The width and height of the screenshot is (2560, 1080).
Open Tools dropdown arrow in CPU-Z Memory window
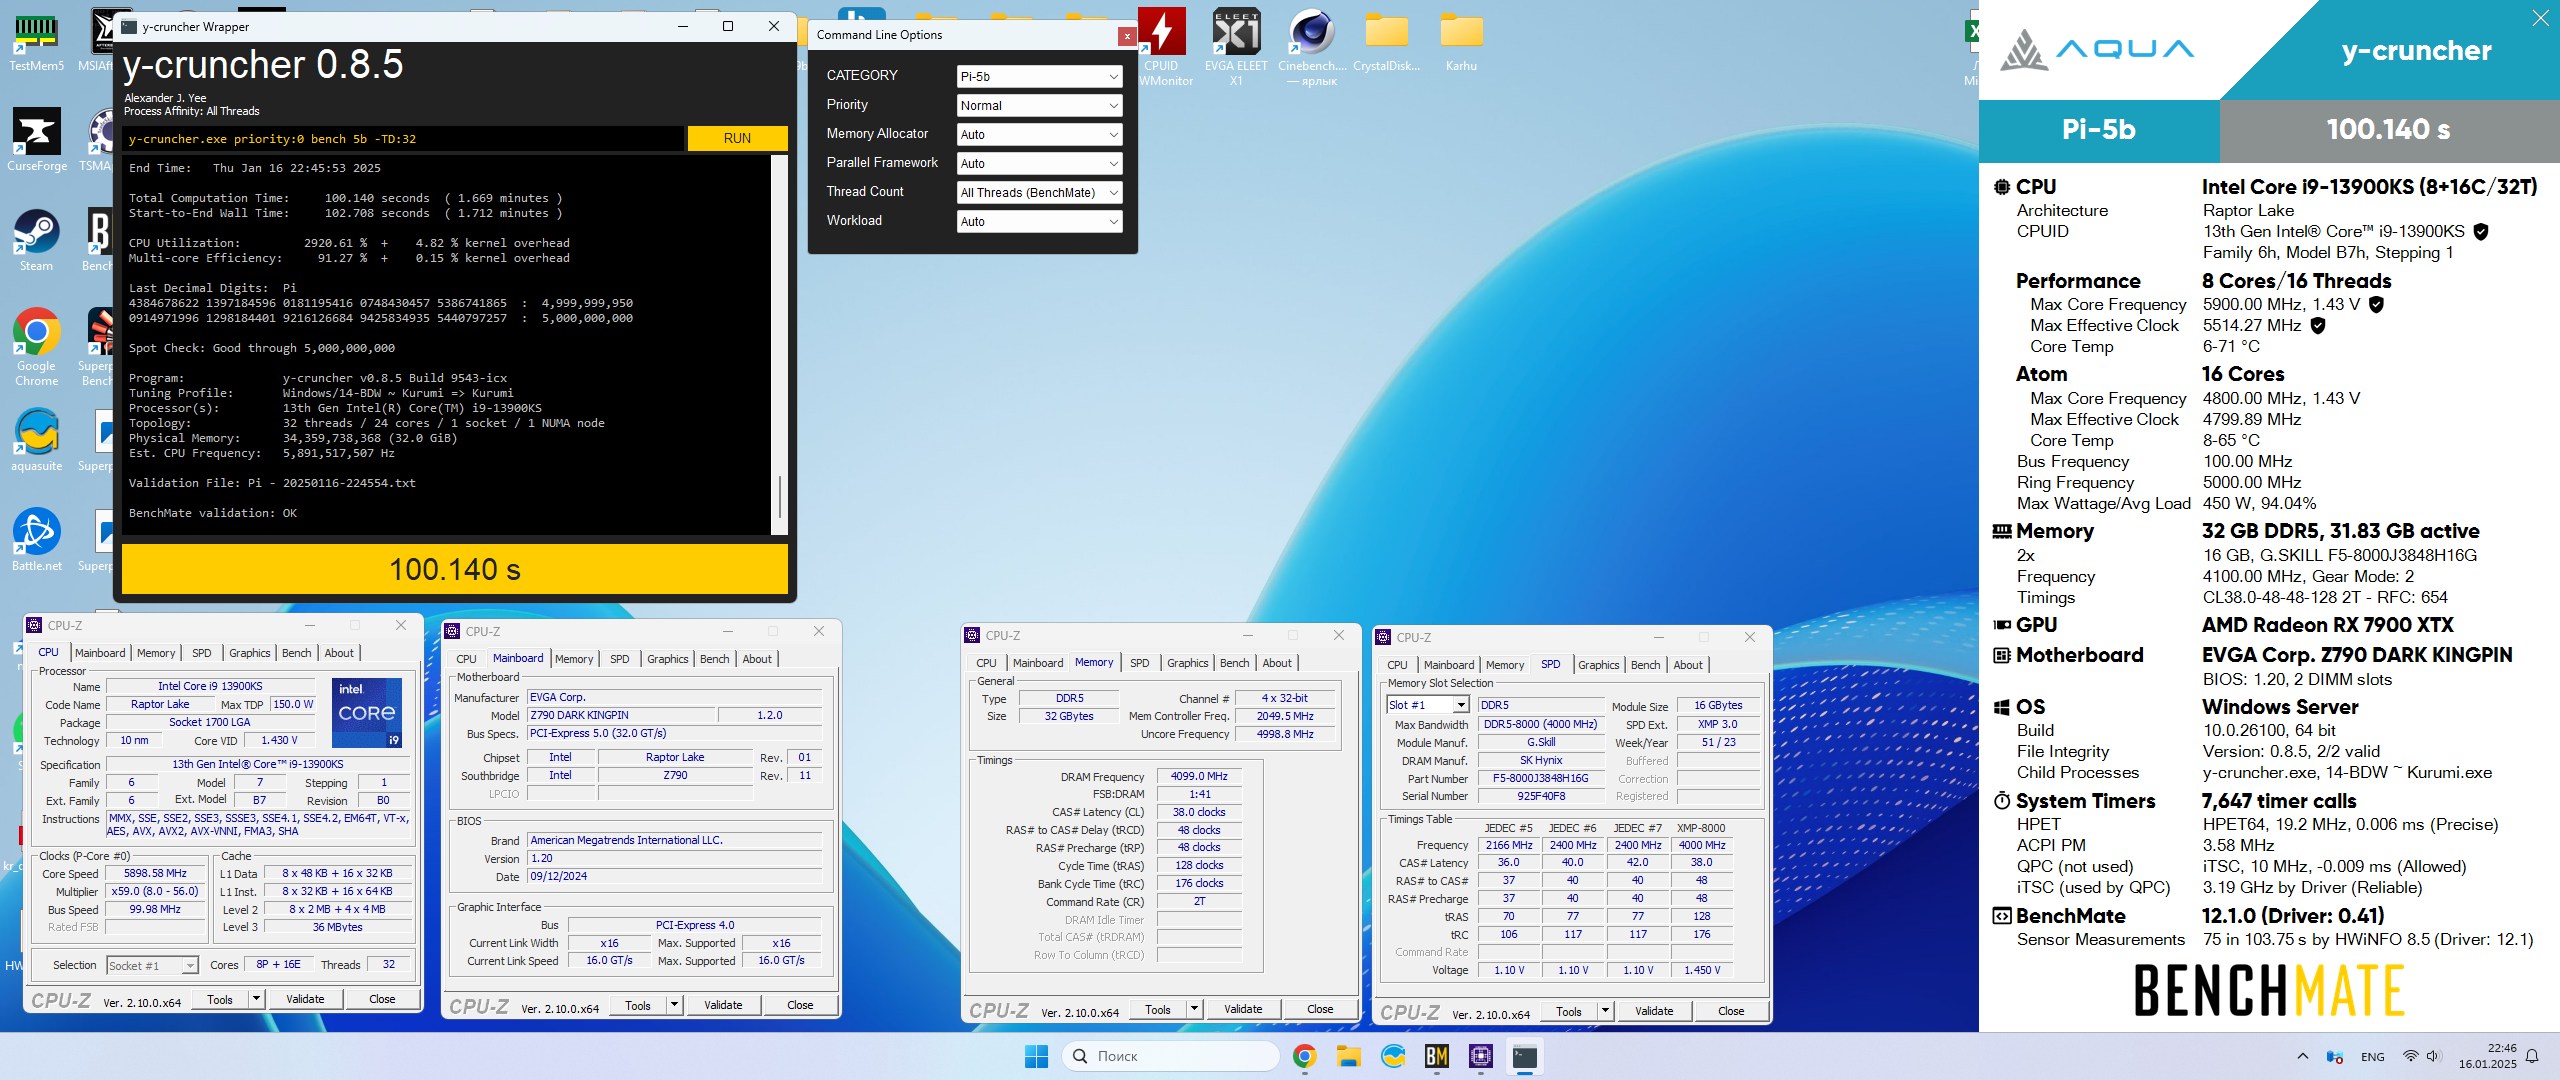[x=1194, y=1009]
